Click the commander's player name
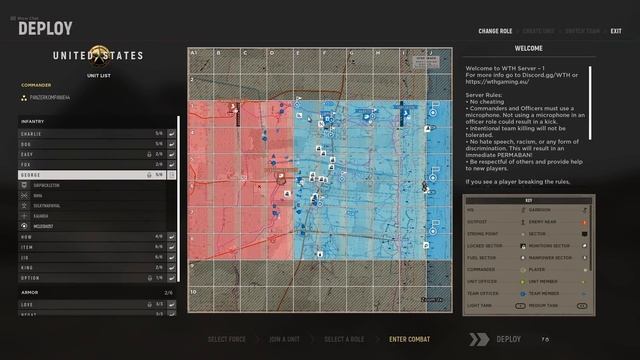This screenshot has height=360, width=640. 50,98
